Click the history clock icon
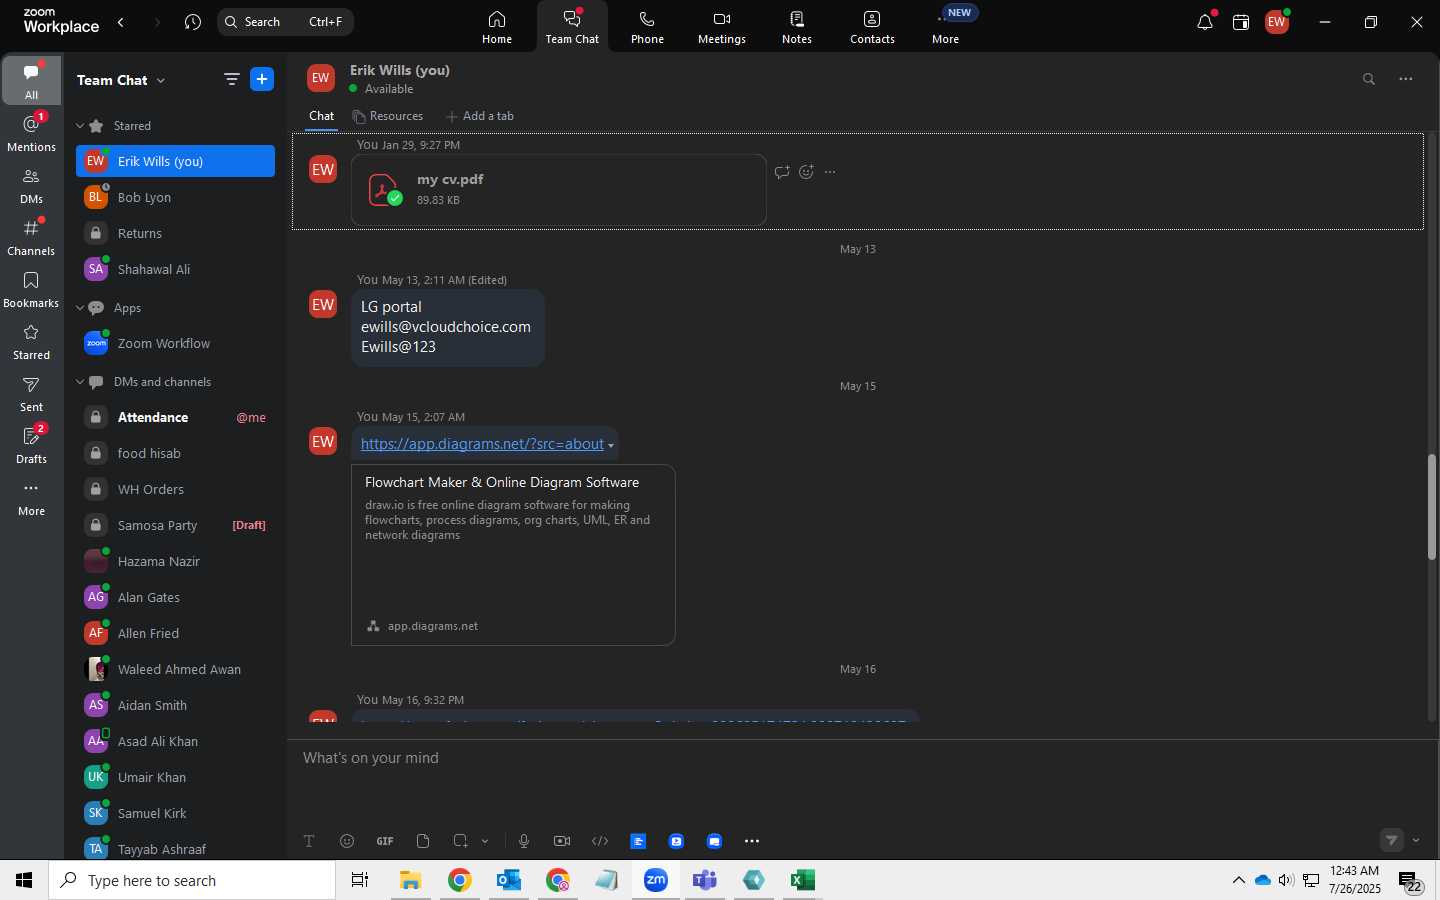Screen dimensions: 1440x900 (193, 22)
